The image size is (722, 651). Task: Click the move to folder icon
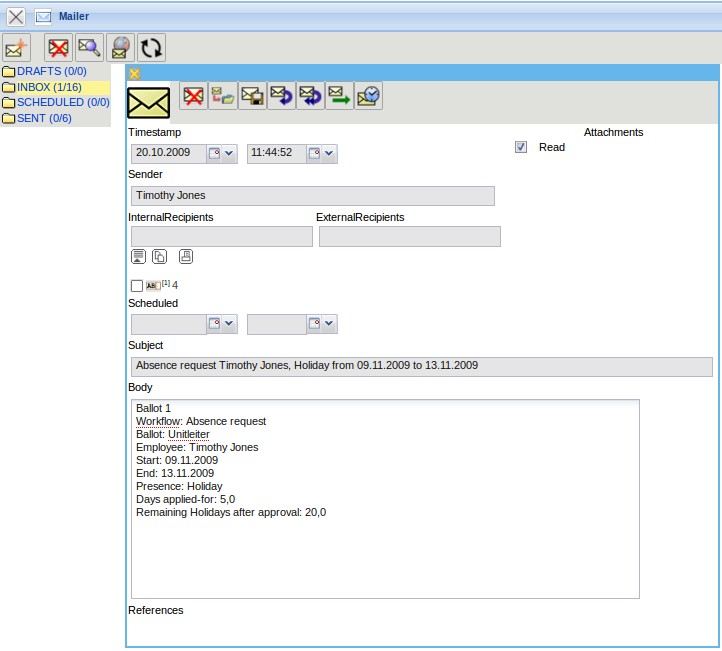(x=223, y=96)
